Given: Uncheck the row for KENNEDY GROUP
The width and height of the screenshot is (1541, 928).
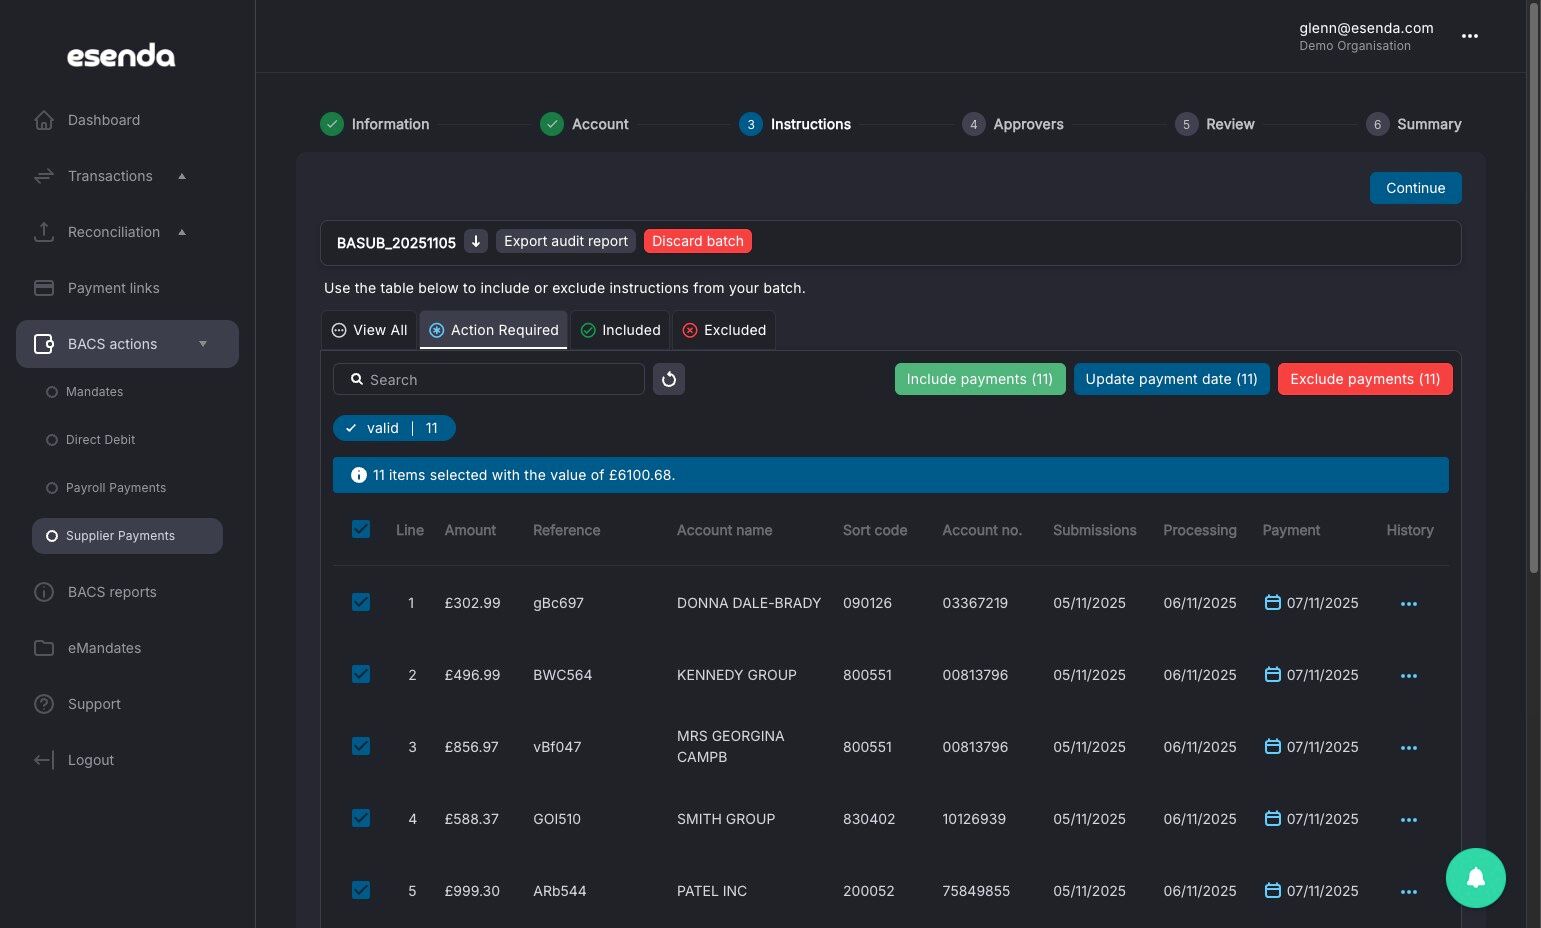Looking at the screenshot, I should pos(361,674).
